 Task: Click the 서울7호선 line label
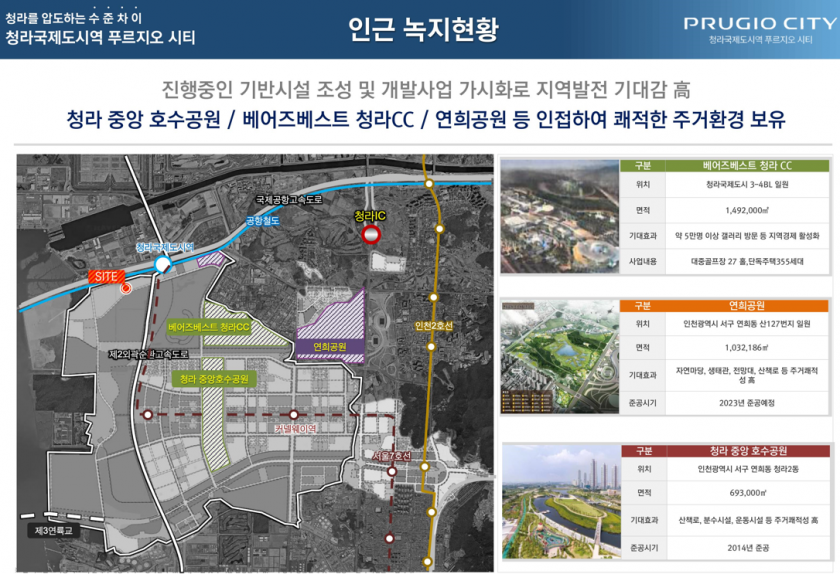pos(392,456)
